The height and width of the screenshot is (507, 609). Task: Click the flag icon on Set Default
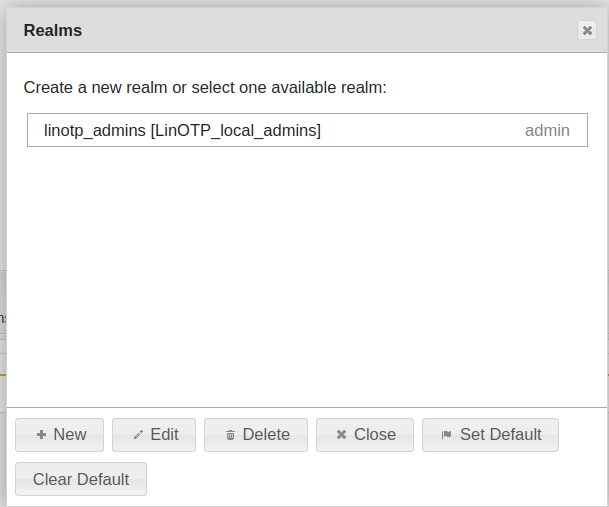click(447, 435)
